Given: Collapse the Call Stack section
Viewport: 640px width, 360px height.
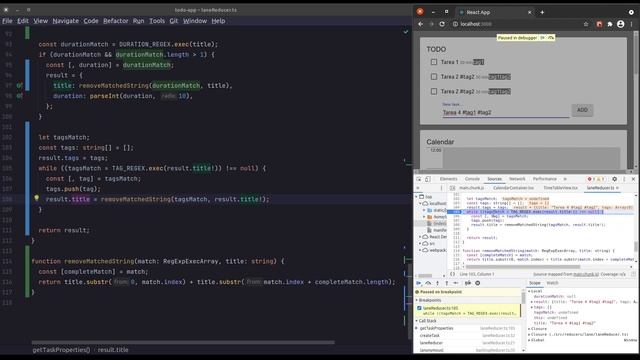Looking at the screenshot, I should click(x=417, y=321).
